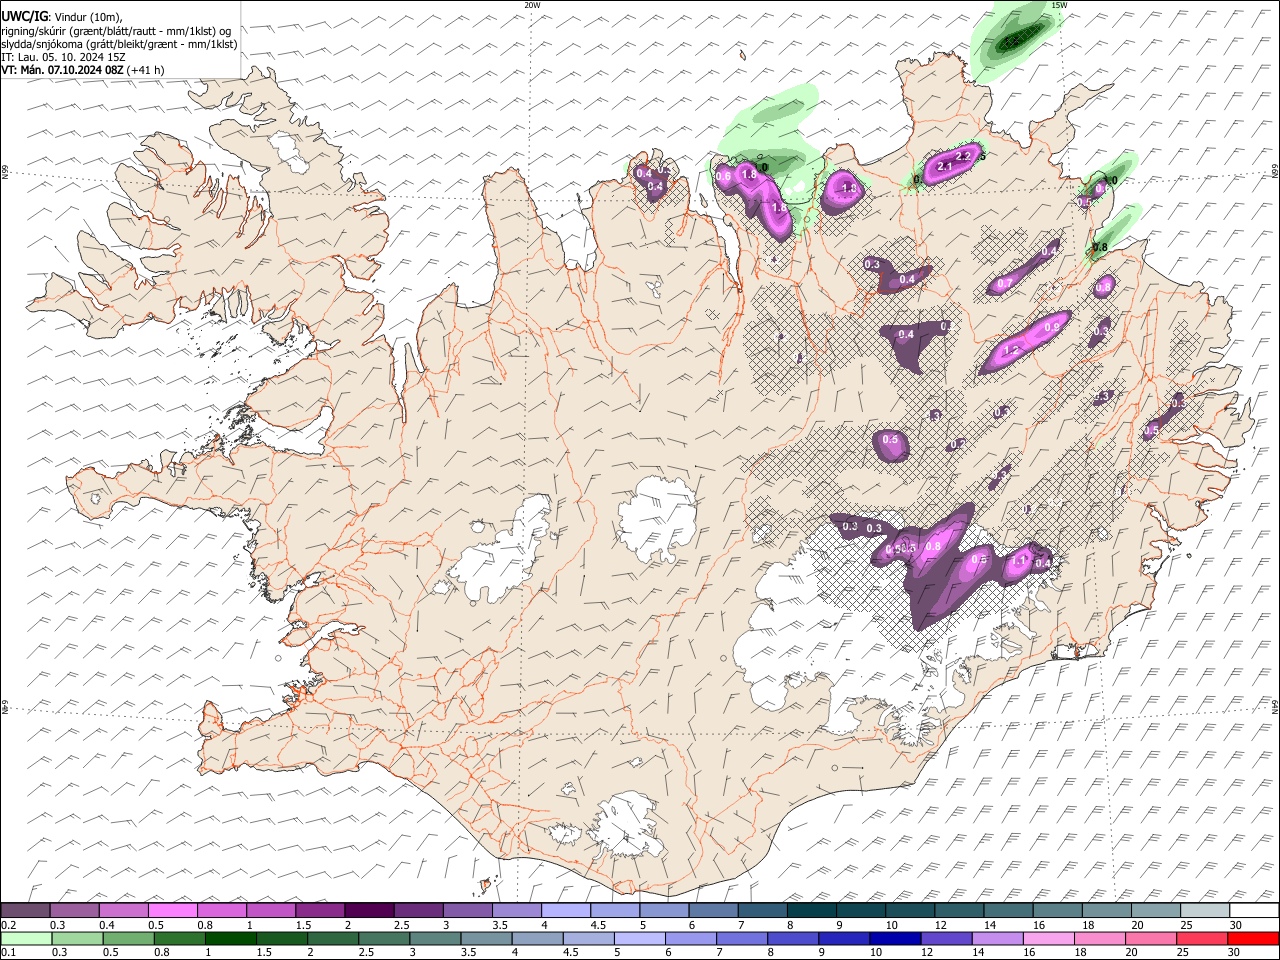Click the 'slydda/snjókoma (grátt/bleikt/grænt' legend line

pyautogui.click(x=119, y=44)
